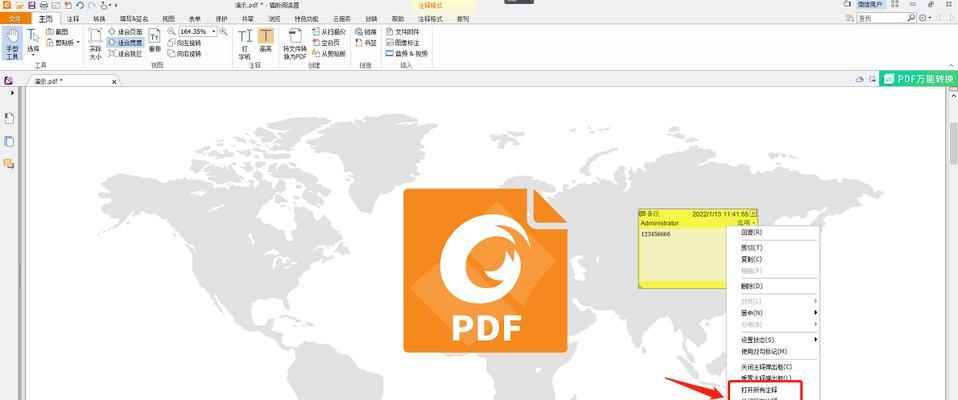Activate the Select text tool (选择)
958x400 pixels.
33,42
